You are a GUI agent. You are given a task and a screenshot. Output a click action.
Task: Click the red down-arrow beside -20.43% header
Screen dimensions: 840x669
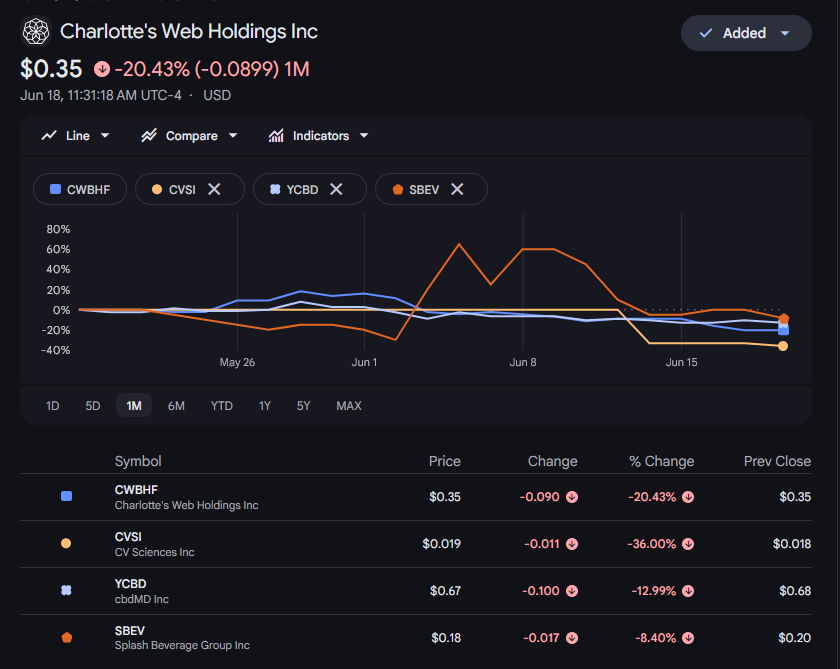coord(102,69)
